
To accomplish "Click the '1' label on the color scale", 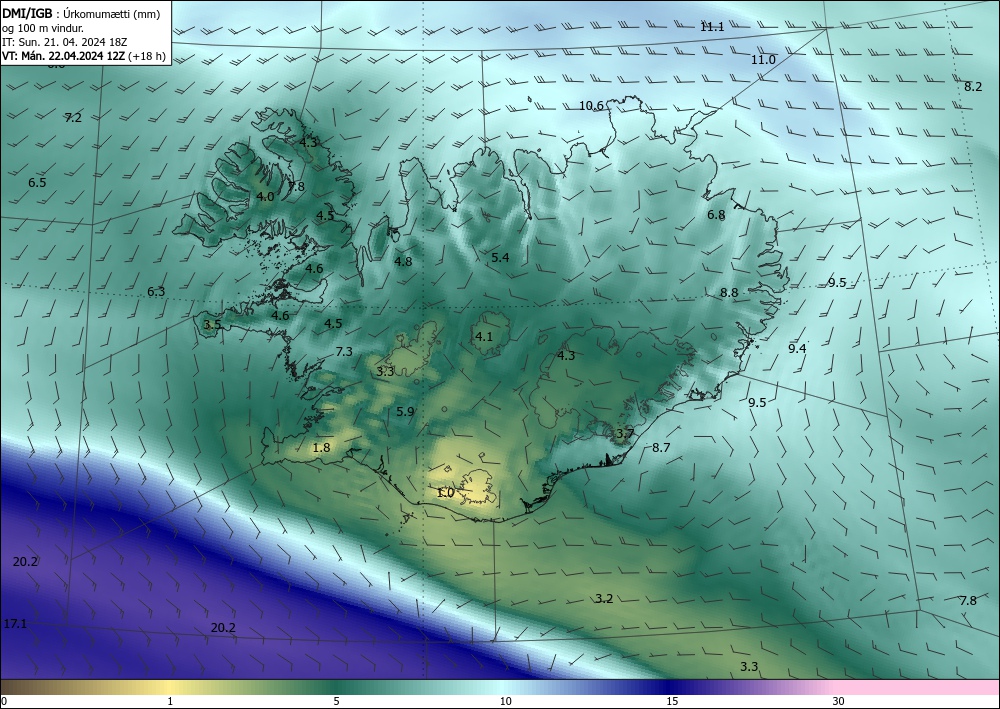I will click(x=170, y=702).
